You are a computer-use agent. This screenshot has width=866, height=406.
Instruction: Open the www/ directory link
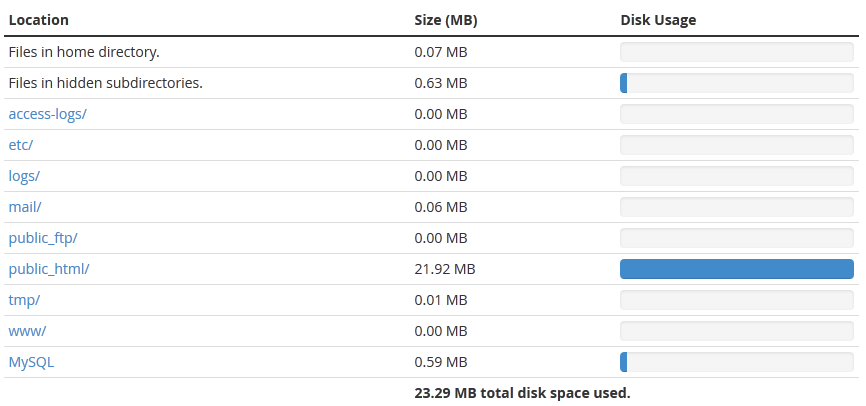click(27, 331)
